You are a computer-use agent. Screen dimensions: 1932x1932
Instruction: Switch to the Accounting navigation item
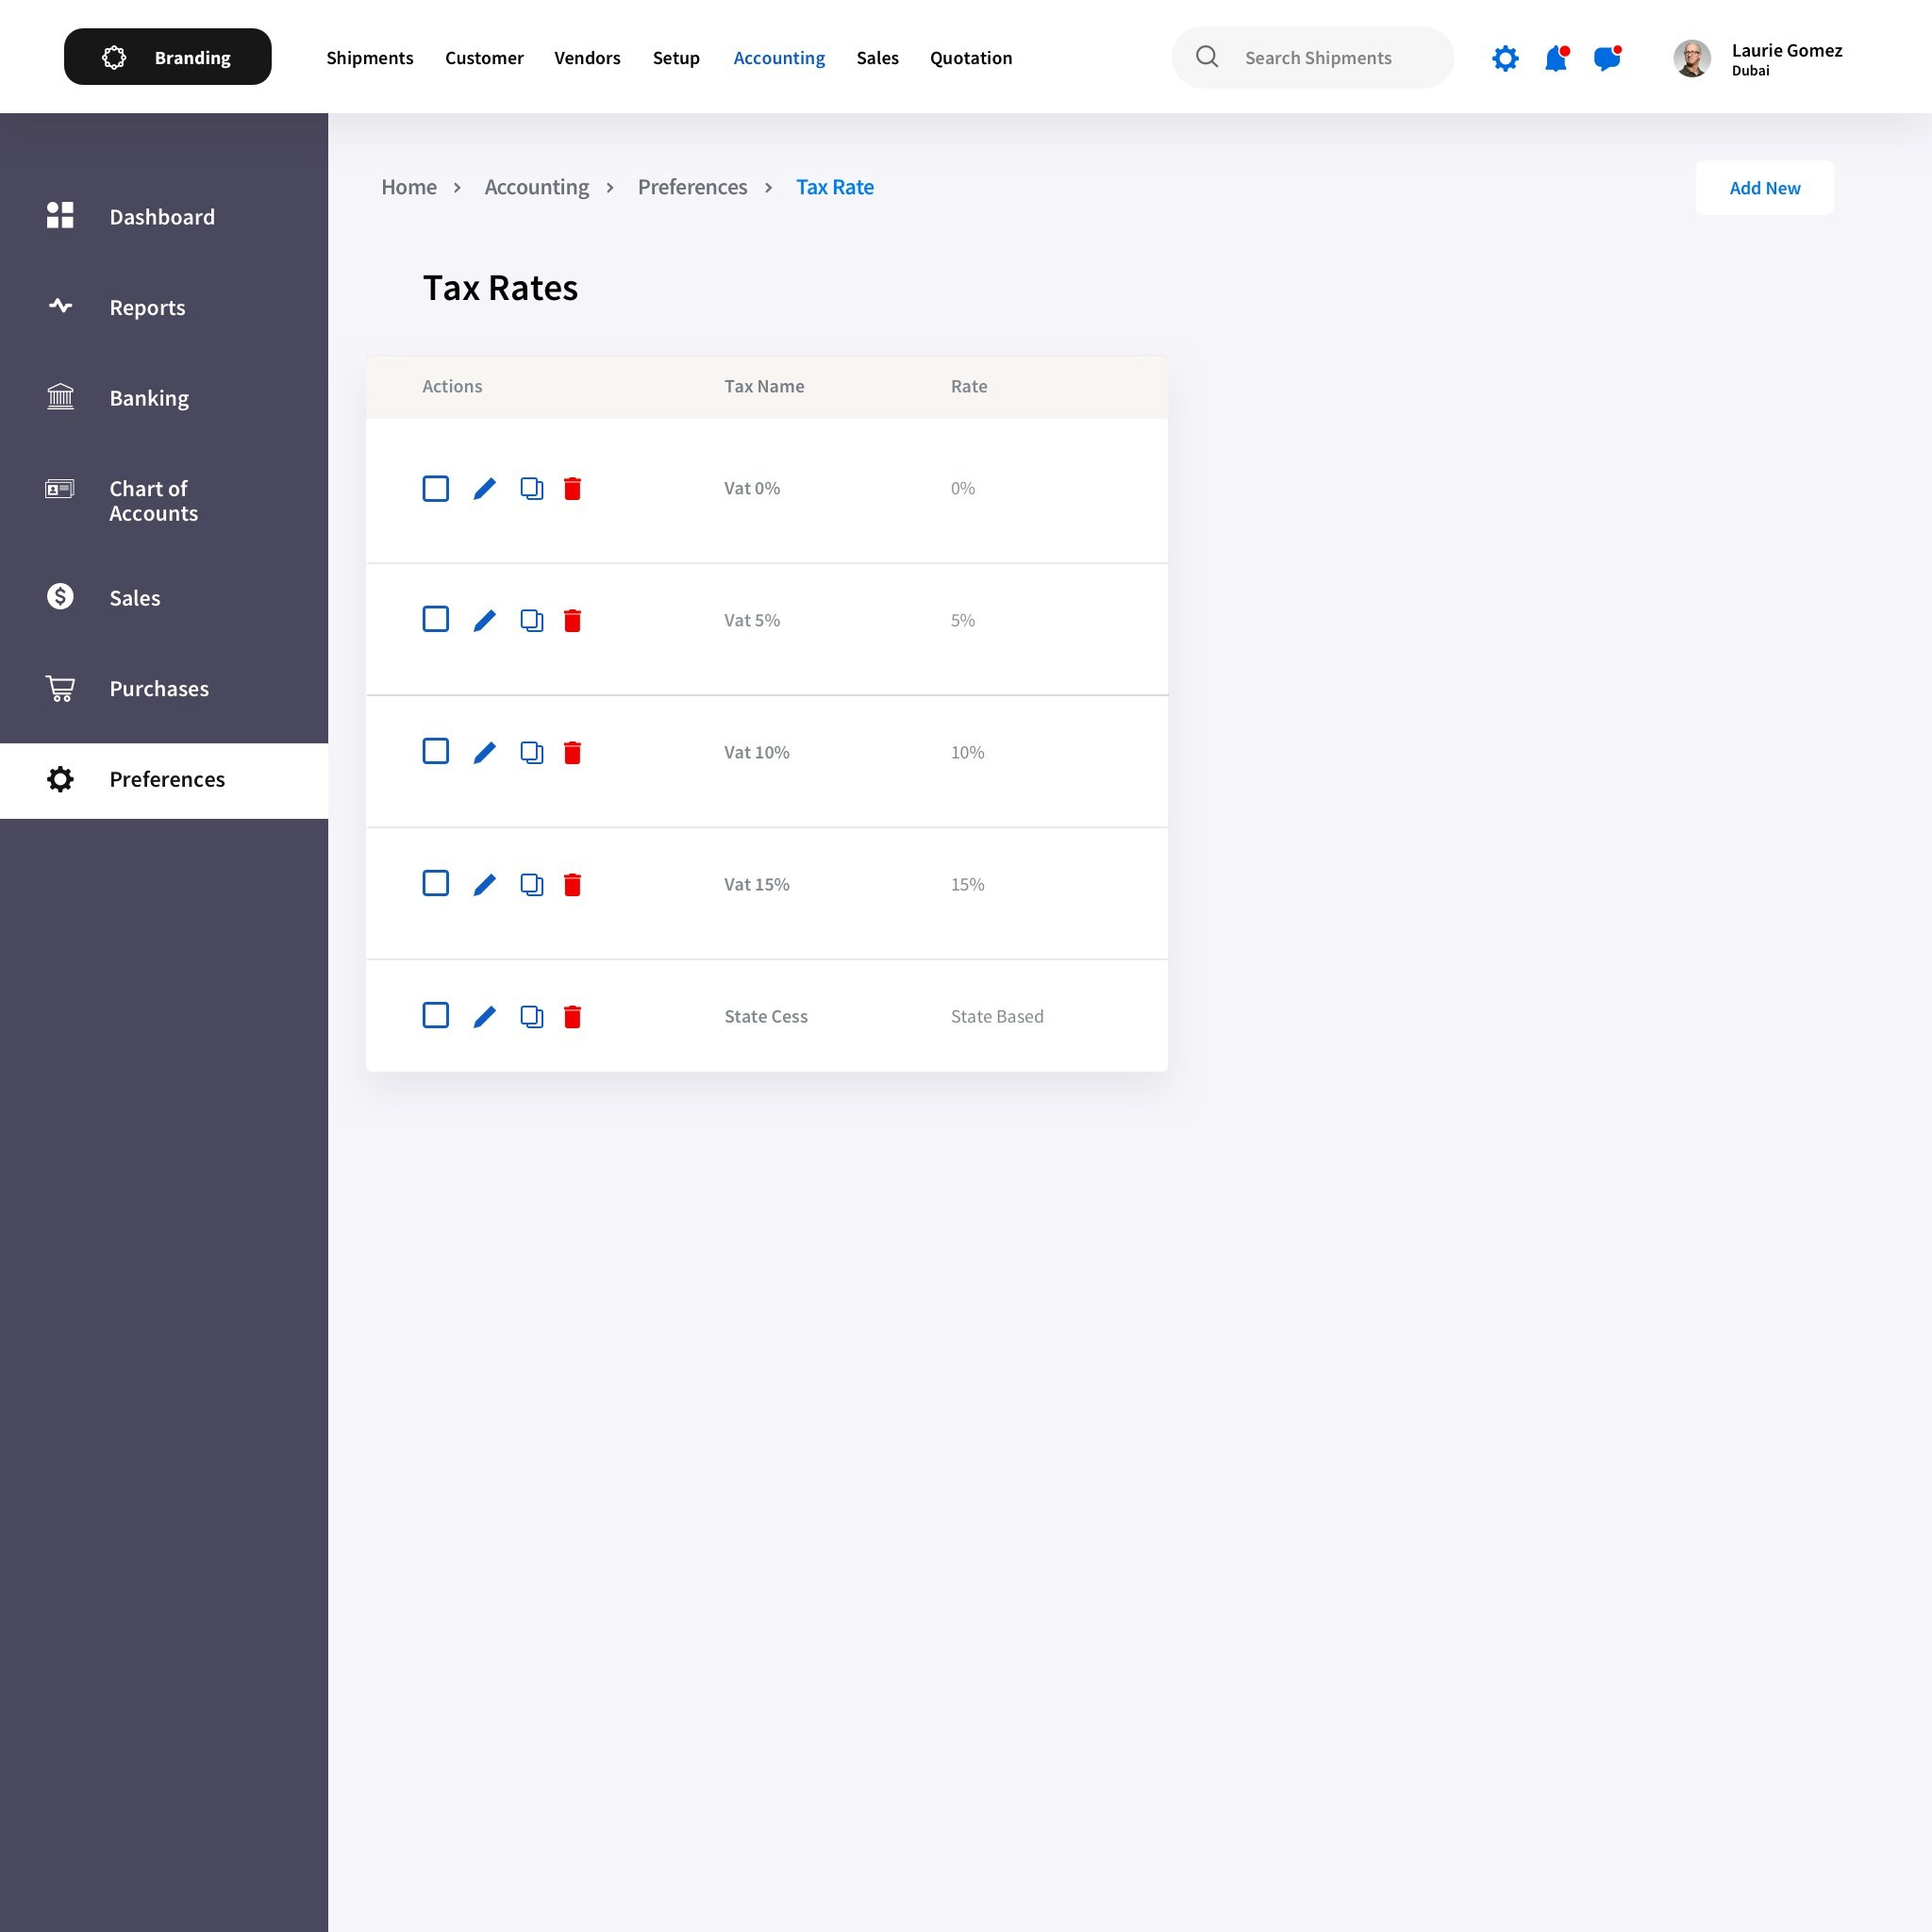(779, 57)
